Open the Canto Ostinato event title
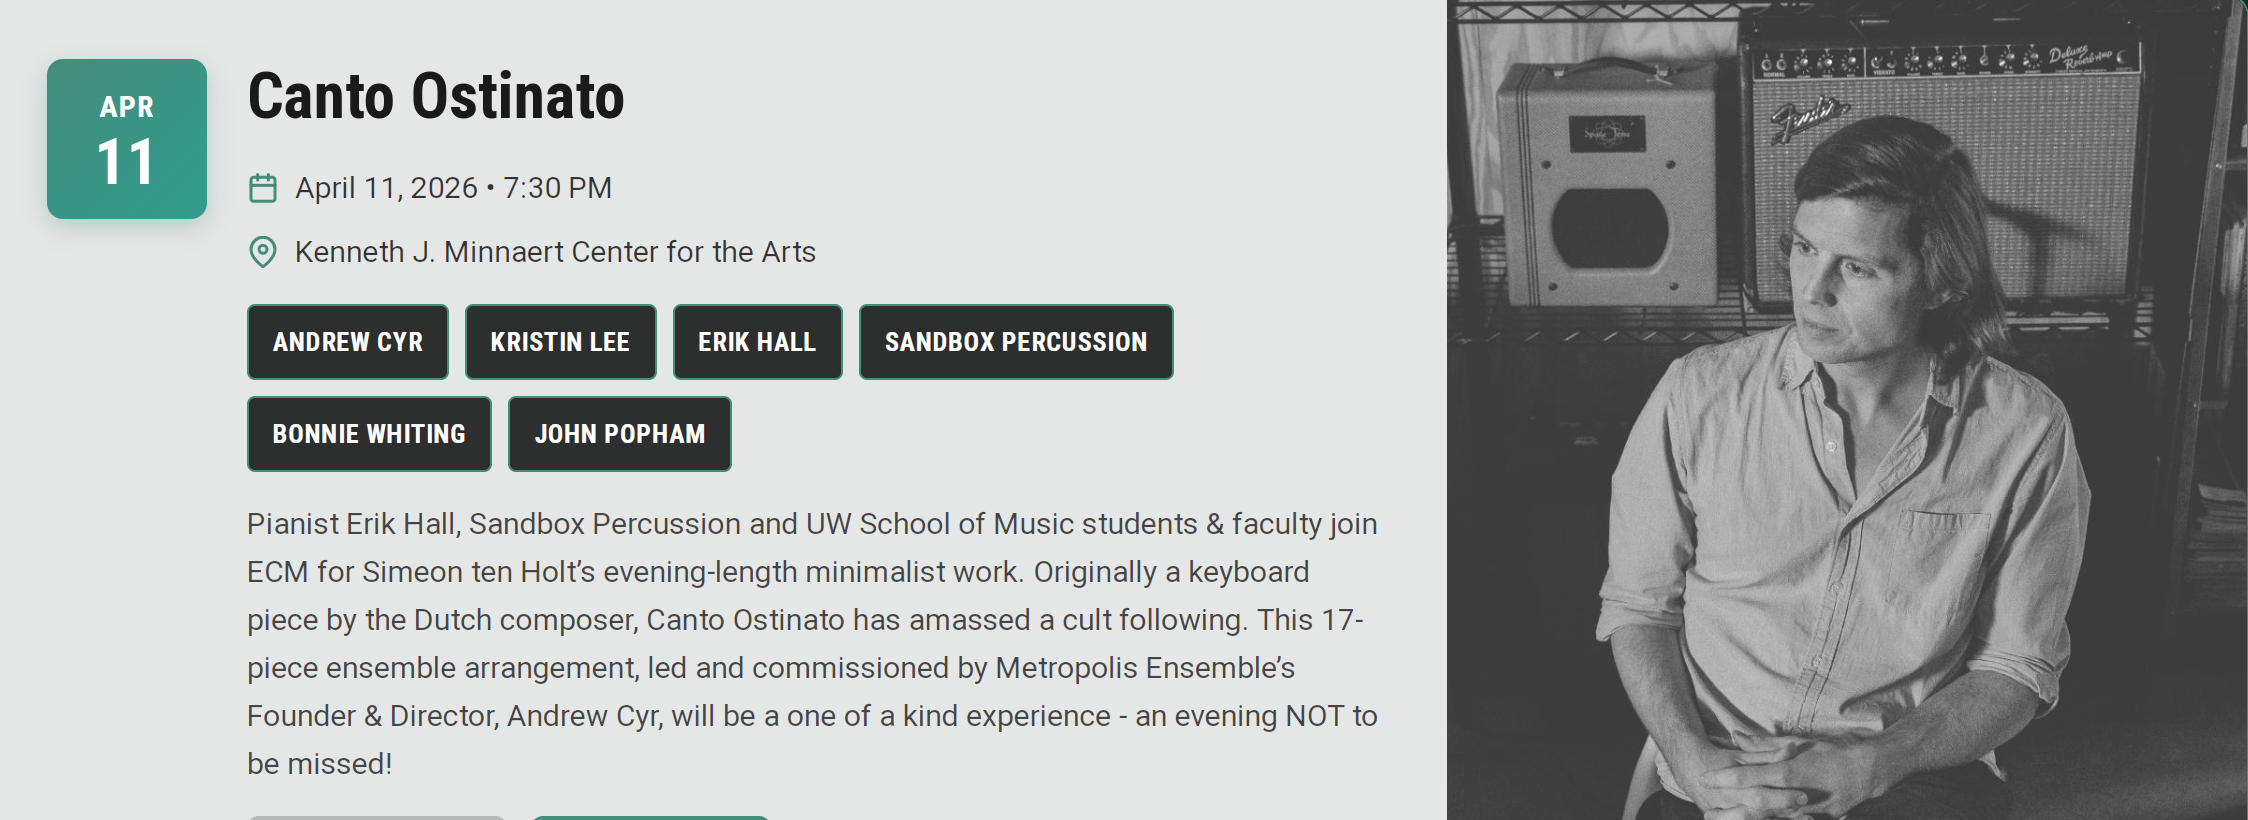This screenshot has width=2248, height=820. click(436, 97)
